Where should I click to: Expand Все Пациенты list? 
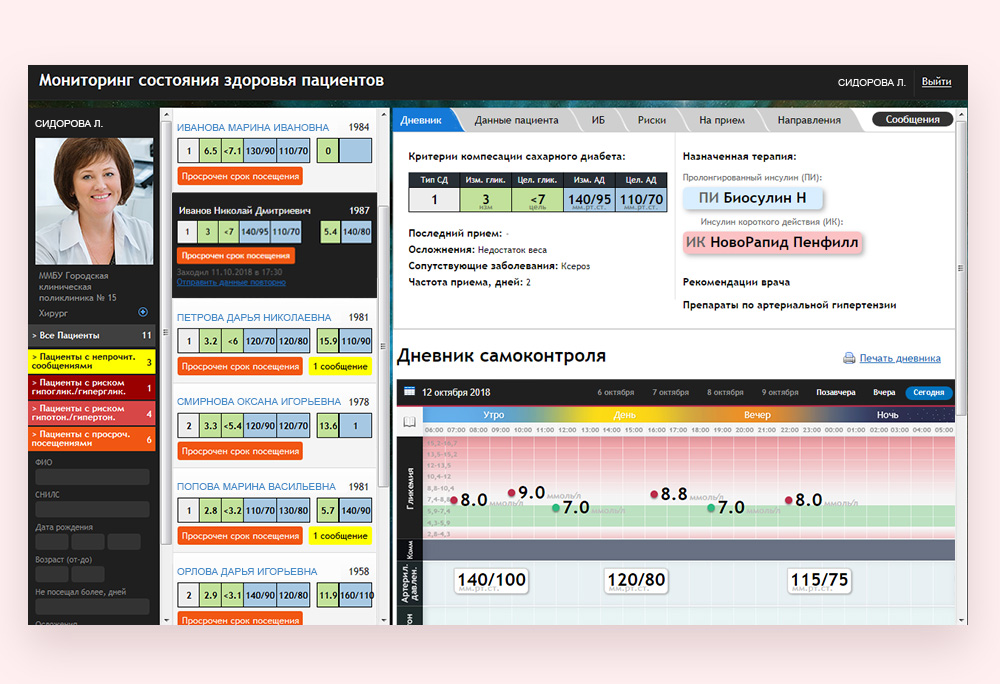click(92, 335)
